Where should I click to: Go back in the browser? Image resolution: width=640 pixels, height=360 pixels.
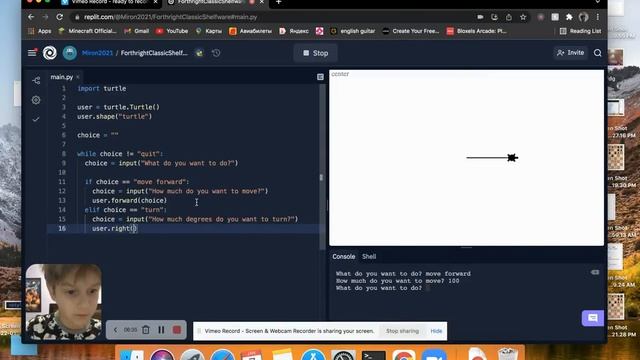click(31, 17)
